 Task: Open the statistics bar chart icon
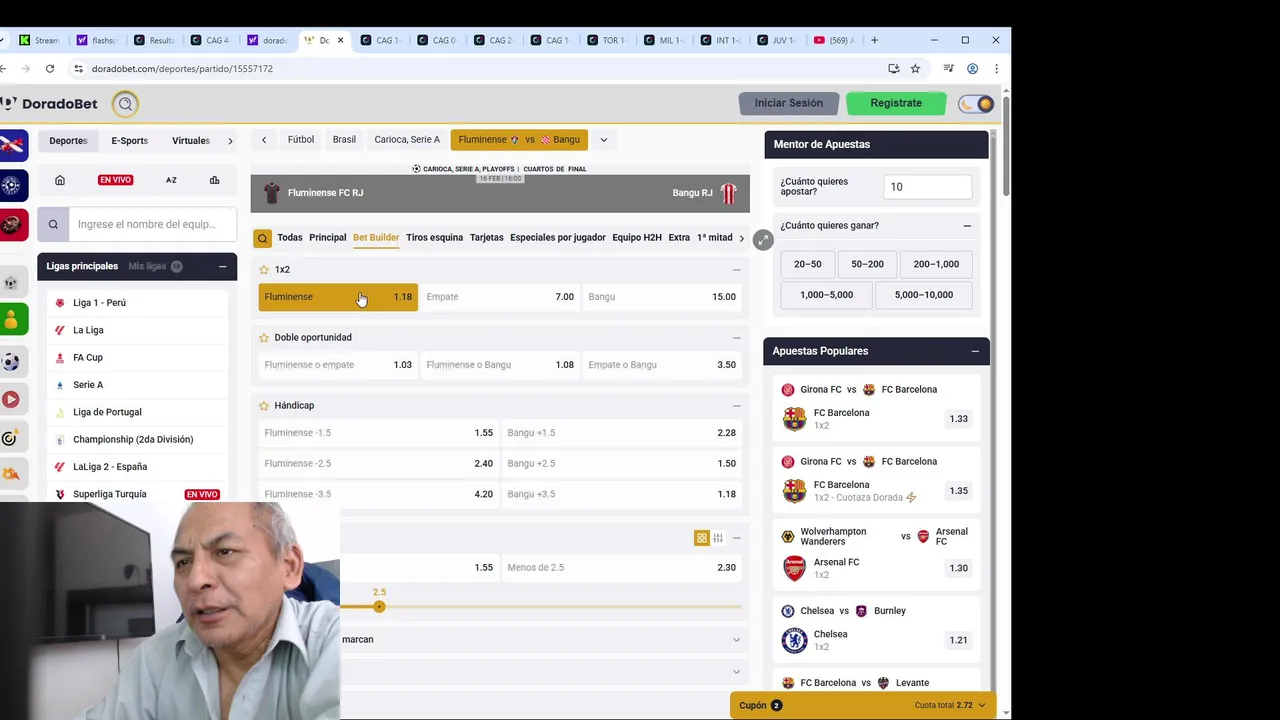(214, 180)
